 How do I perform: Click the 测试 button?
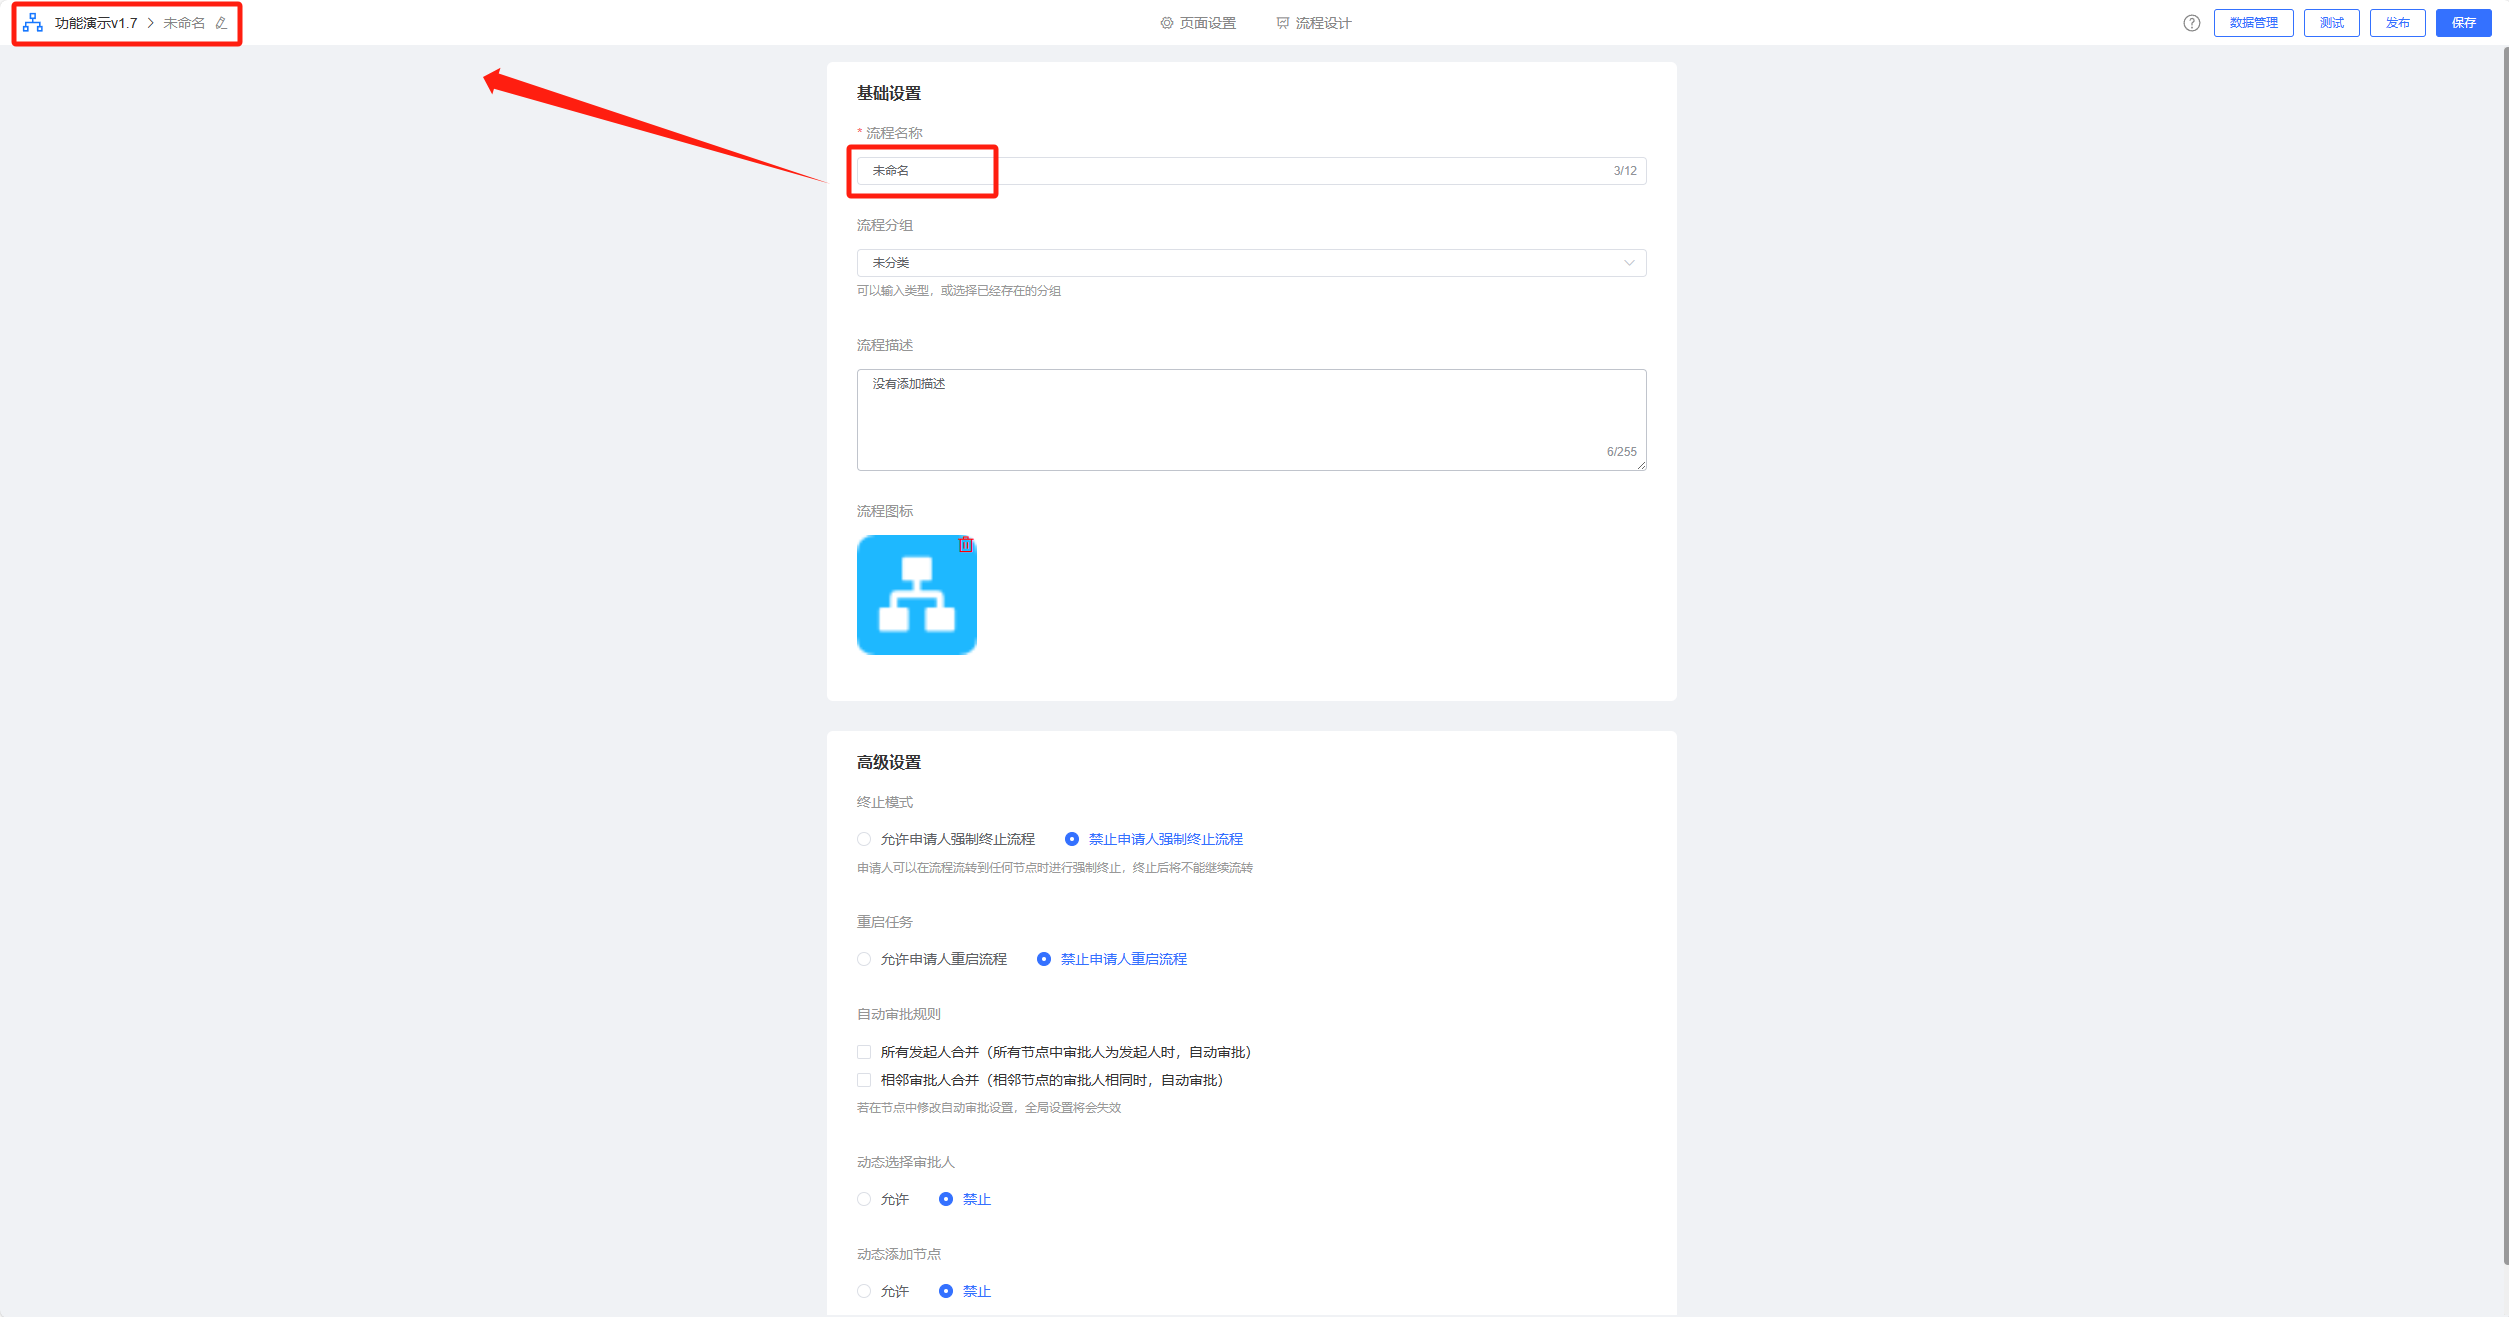click(x=2331, y=23)
